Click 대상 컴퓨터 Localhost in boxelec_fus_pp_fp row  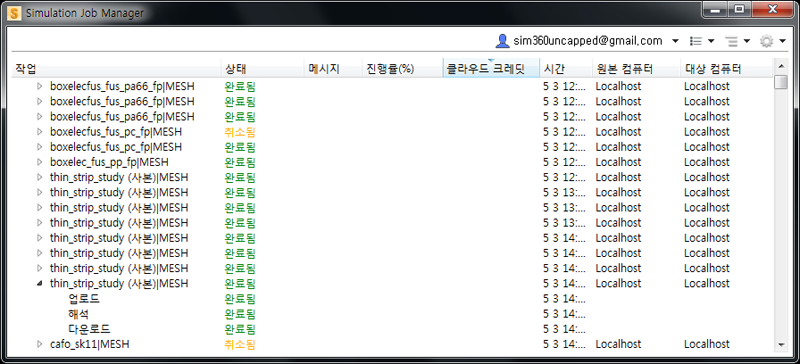pyautogui.click(x=707, y=162)
